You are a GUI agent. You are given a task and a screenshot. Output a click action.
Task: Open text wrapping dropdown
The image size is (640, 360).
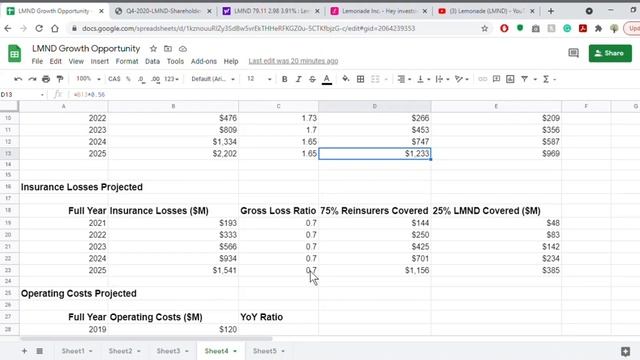click(442, 79)
